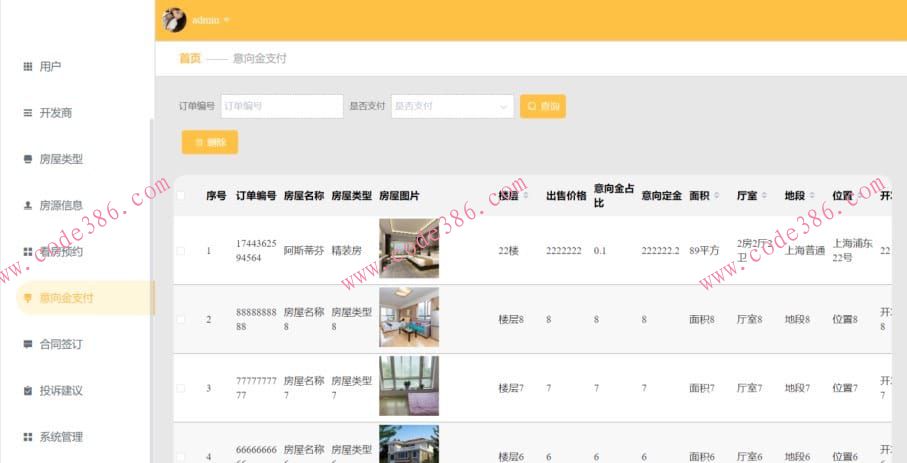907x463 pixels.
Task: Click the 22楼 floor cell
Action: pos(508,251)
